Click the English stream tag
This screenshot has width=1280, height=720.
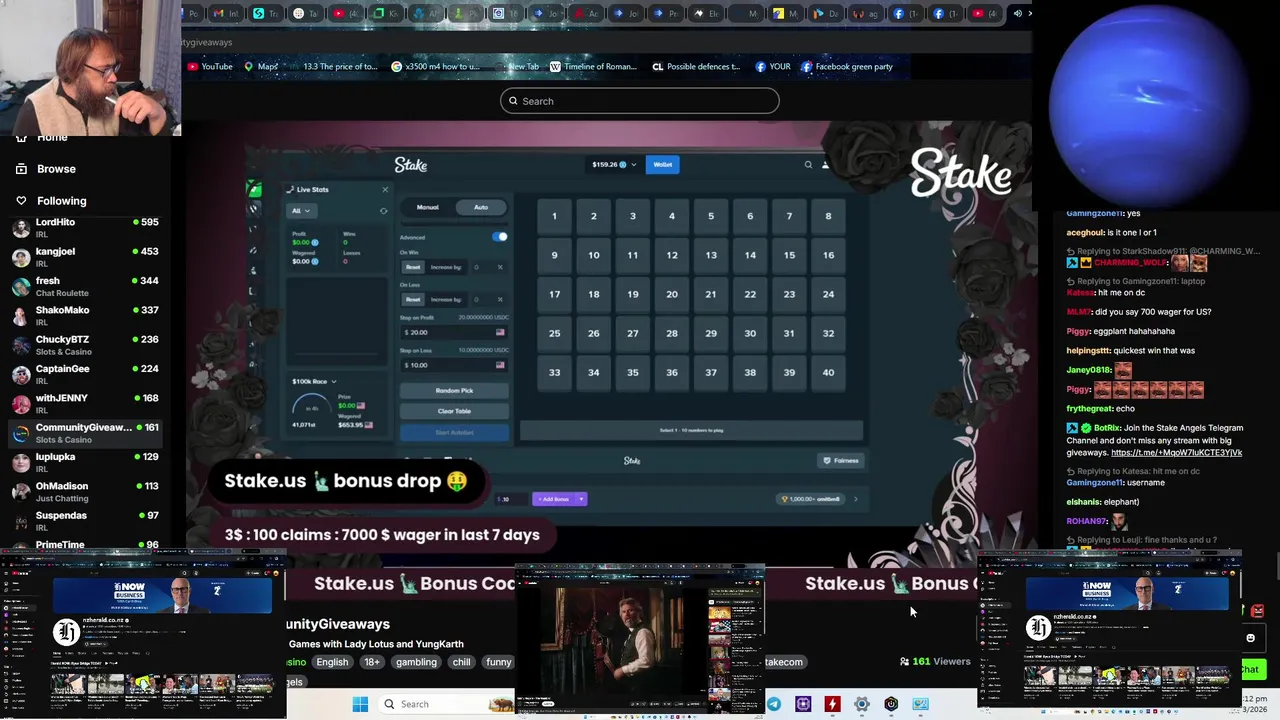coord(332,662)
